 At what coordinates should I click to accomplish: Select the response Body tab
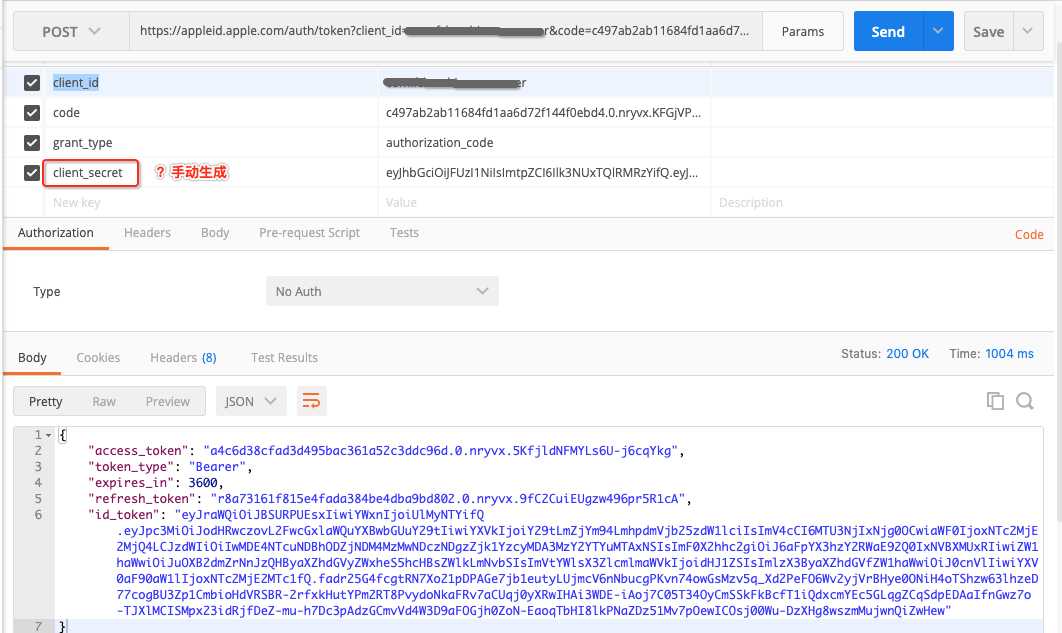32,357
